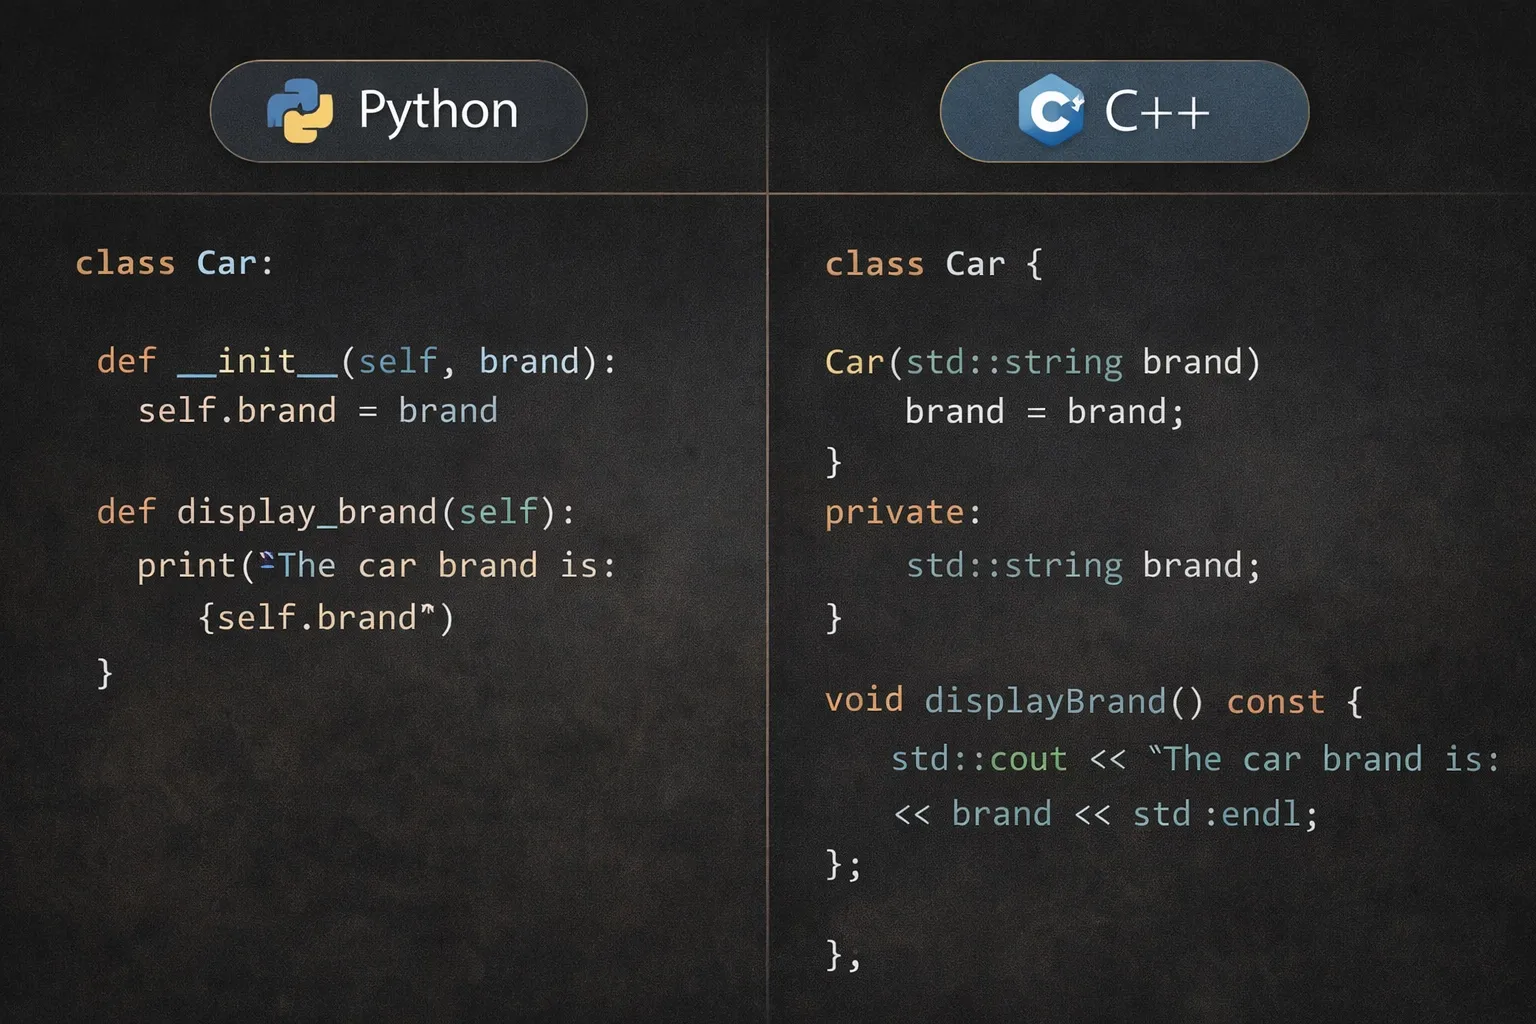Click the '__init__' method name
1536x1024 pixels.
coord(257,361)
